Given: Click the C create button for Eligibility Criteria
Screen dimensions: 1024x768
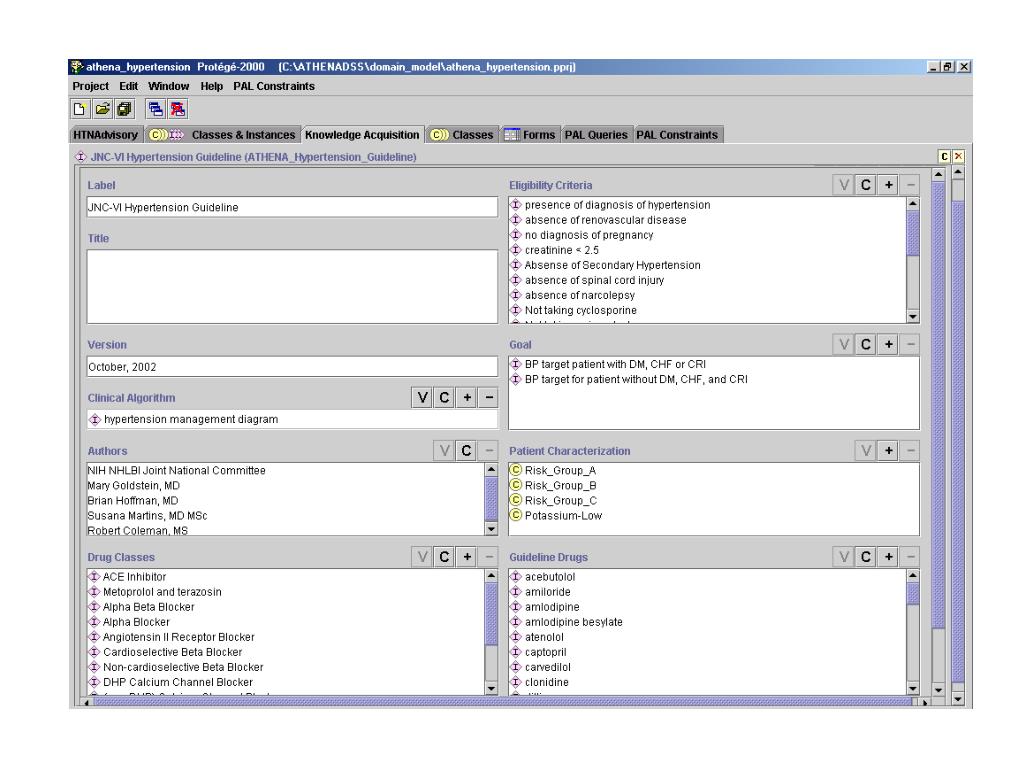Looking at the screenshot, I should [866, 185].
